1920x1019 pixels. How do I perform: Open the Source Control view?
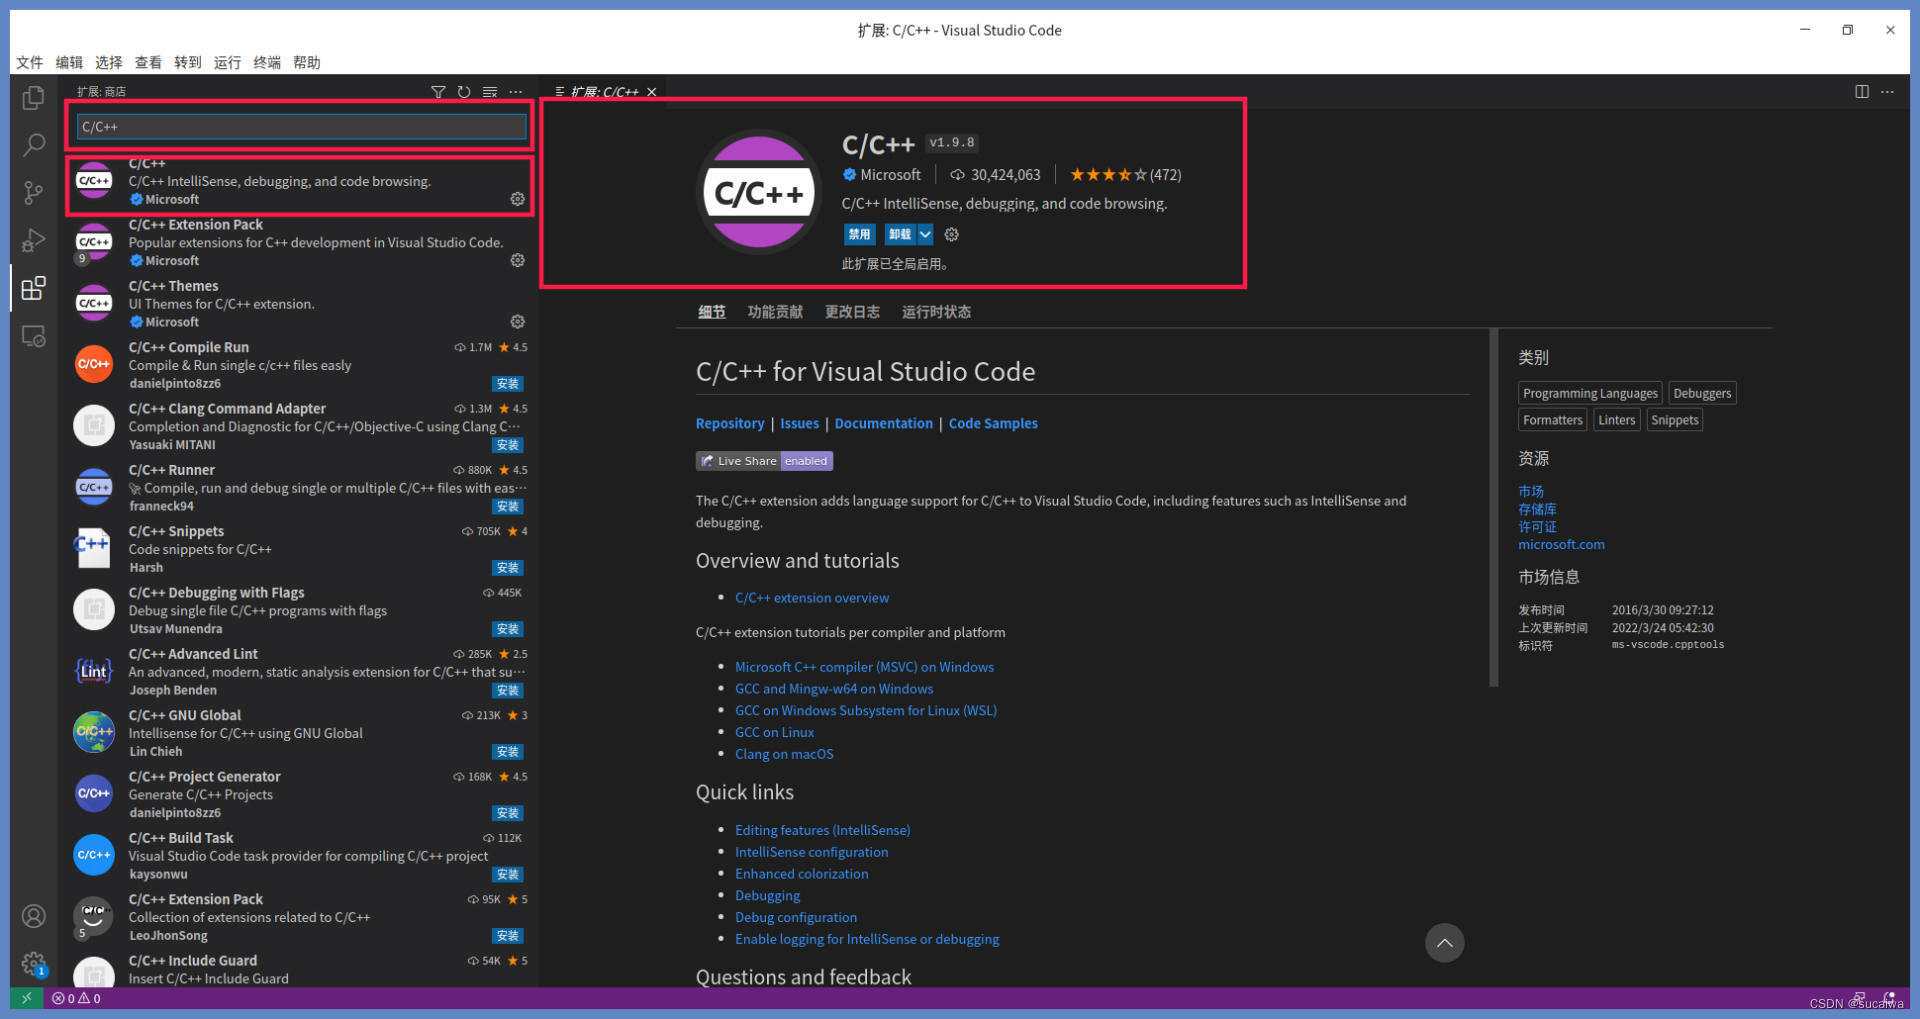pyautogui.click(x=33, y=193)
